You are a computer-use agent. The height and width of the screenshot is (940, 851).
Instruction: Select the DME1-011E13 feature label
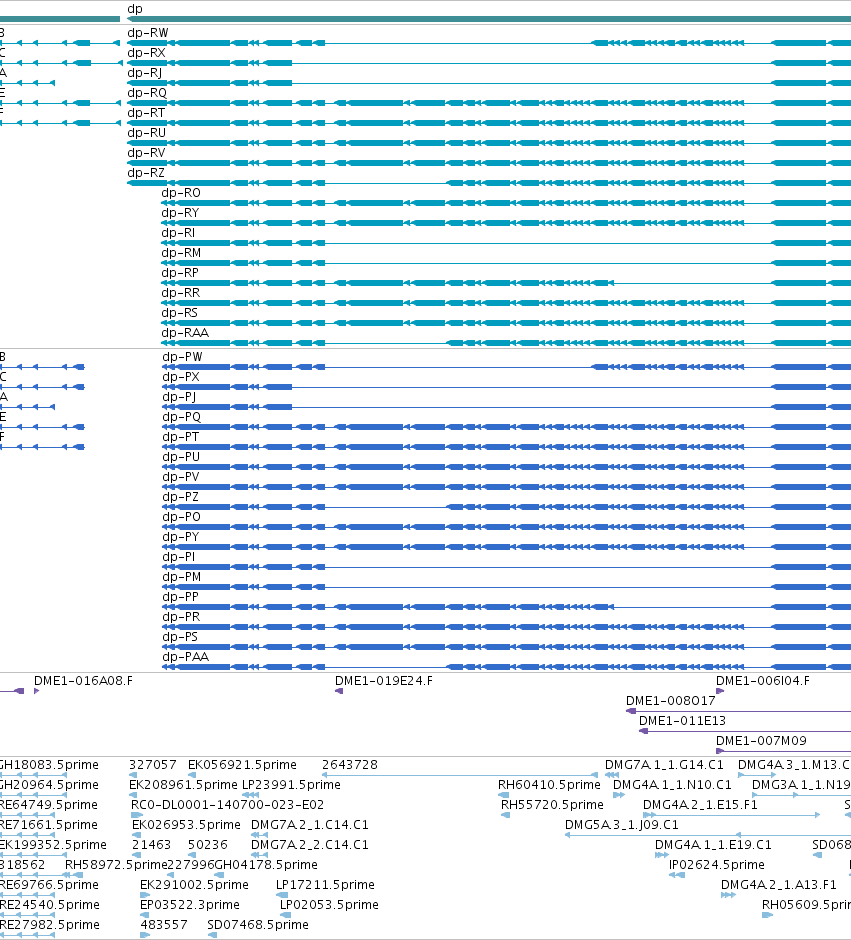click(683, 721)
